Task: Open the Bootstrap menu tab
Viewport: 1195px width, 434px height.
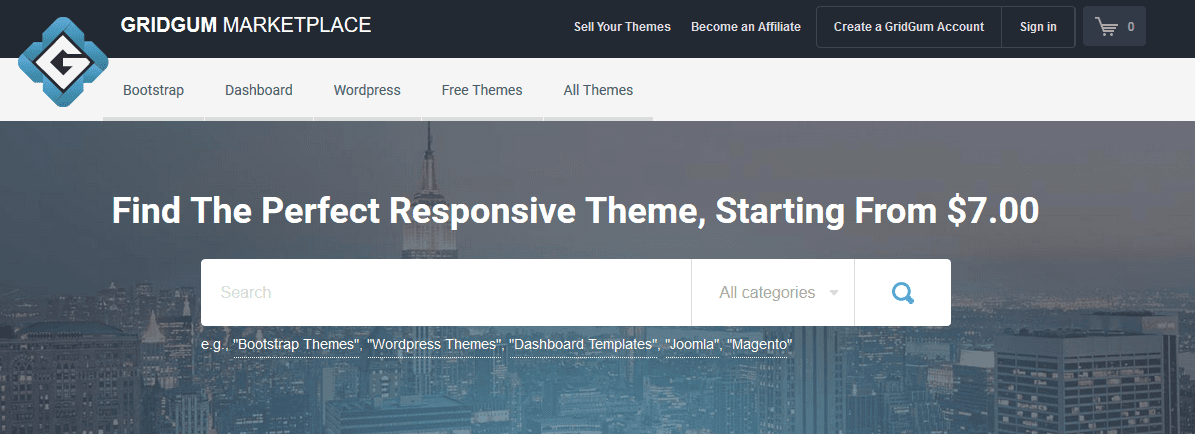Action: (x=153, y=90)
